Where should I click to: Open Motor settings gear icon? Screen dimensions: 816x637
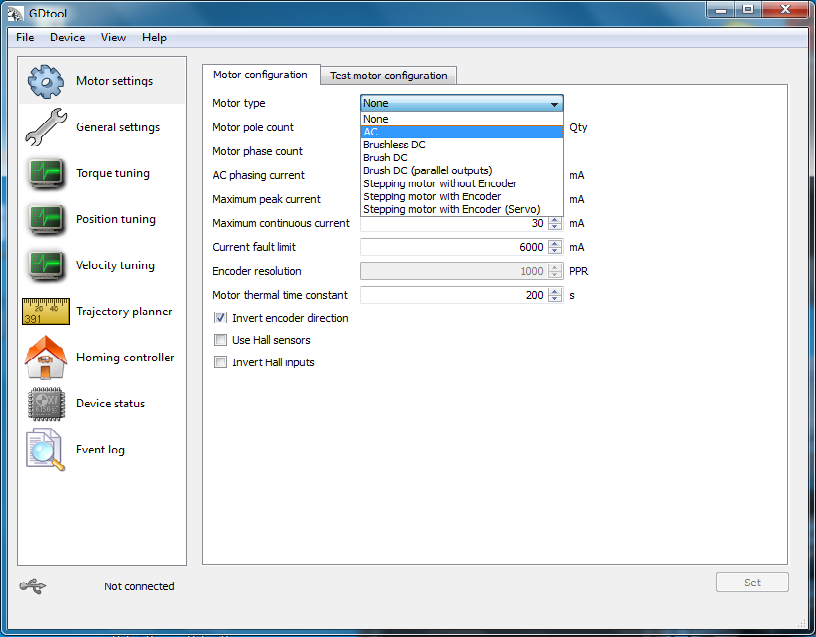[46, 81]
